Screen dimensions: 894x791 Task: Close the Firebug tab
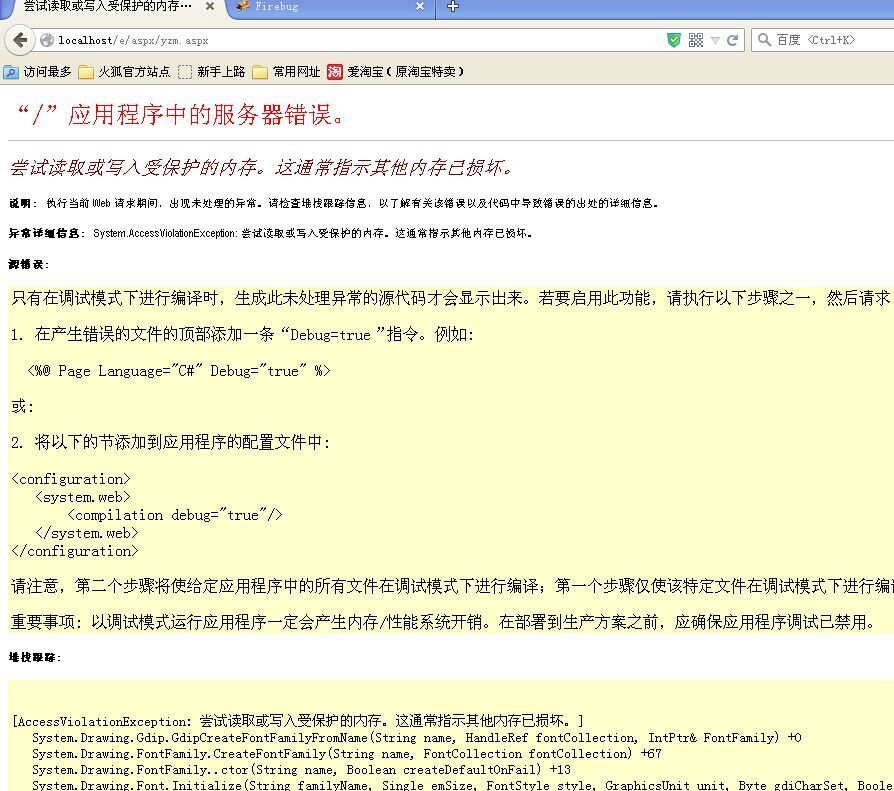click(421, 7)
